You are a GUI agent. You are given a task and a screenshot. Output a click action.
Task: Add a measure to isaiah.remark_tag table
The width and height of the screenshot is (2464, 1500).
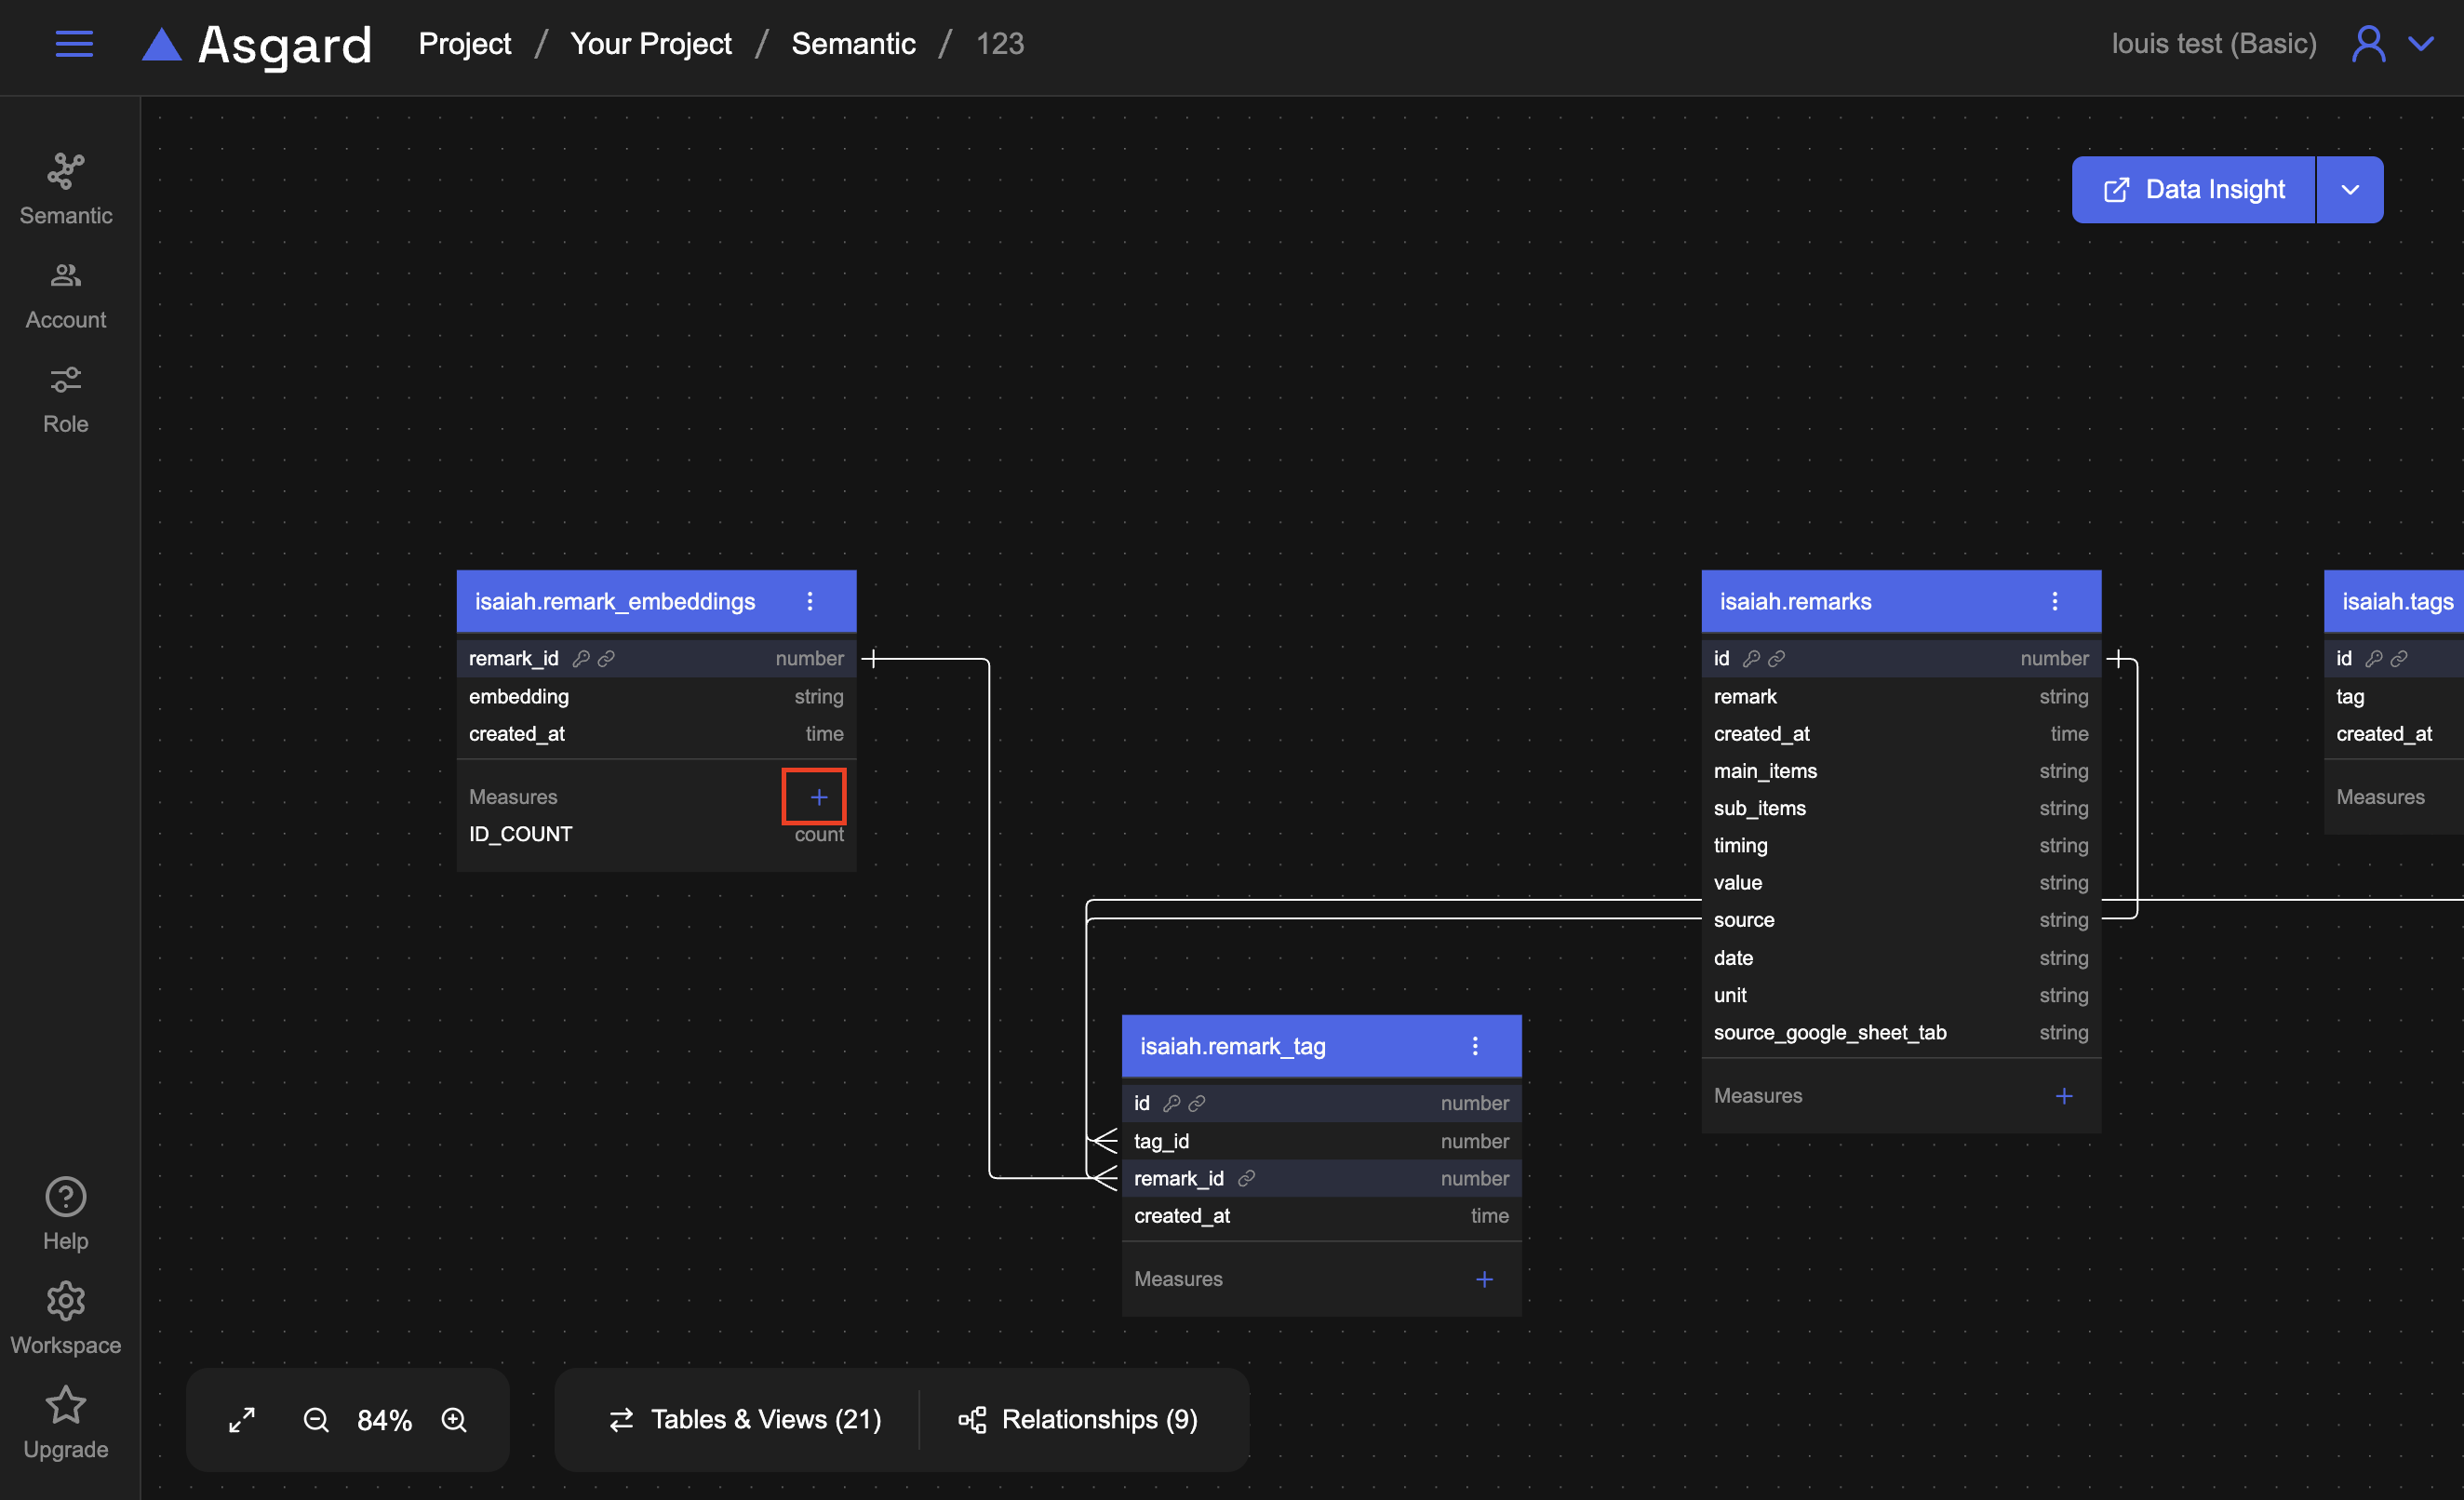pos(1484,1279)
